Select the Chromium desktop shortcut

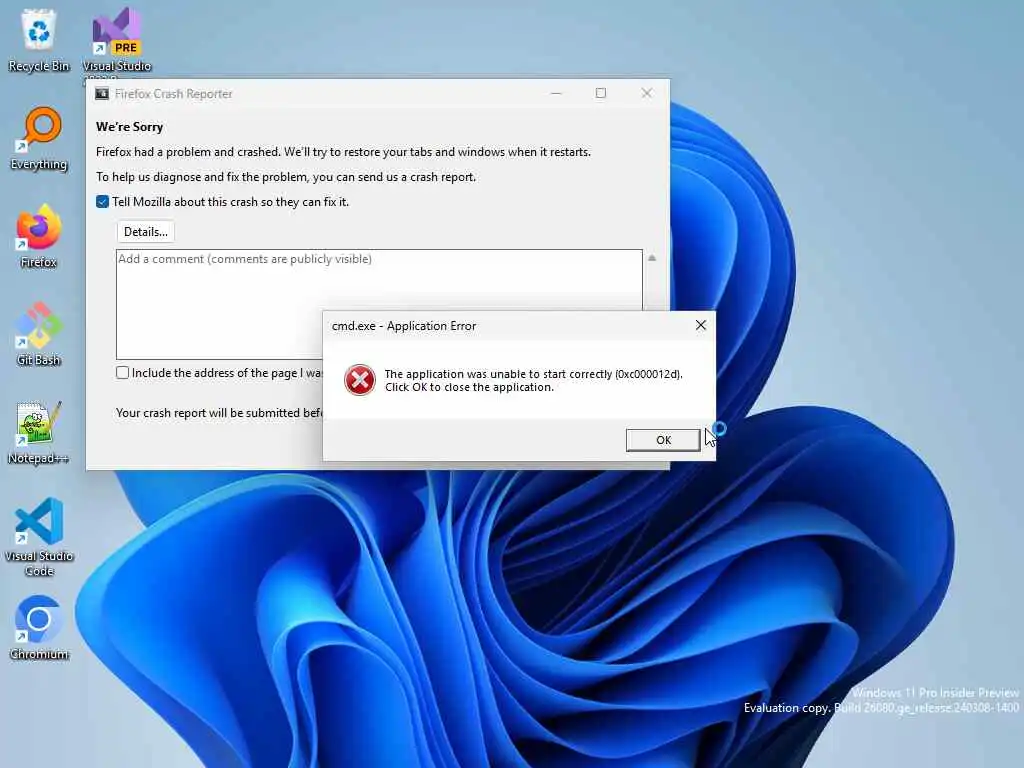(x=39, y=628)
